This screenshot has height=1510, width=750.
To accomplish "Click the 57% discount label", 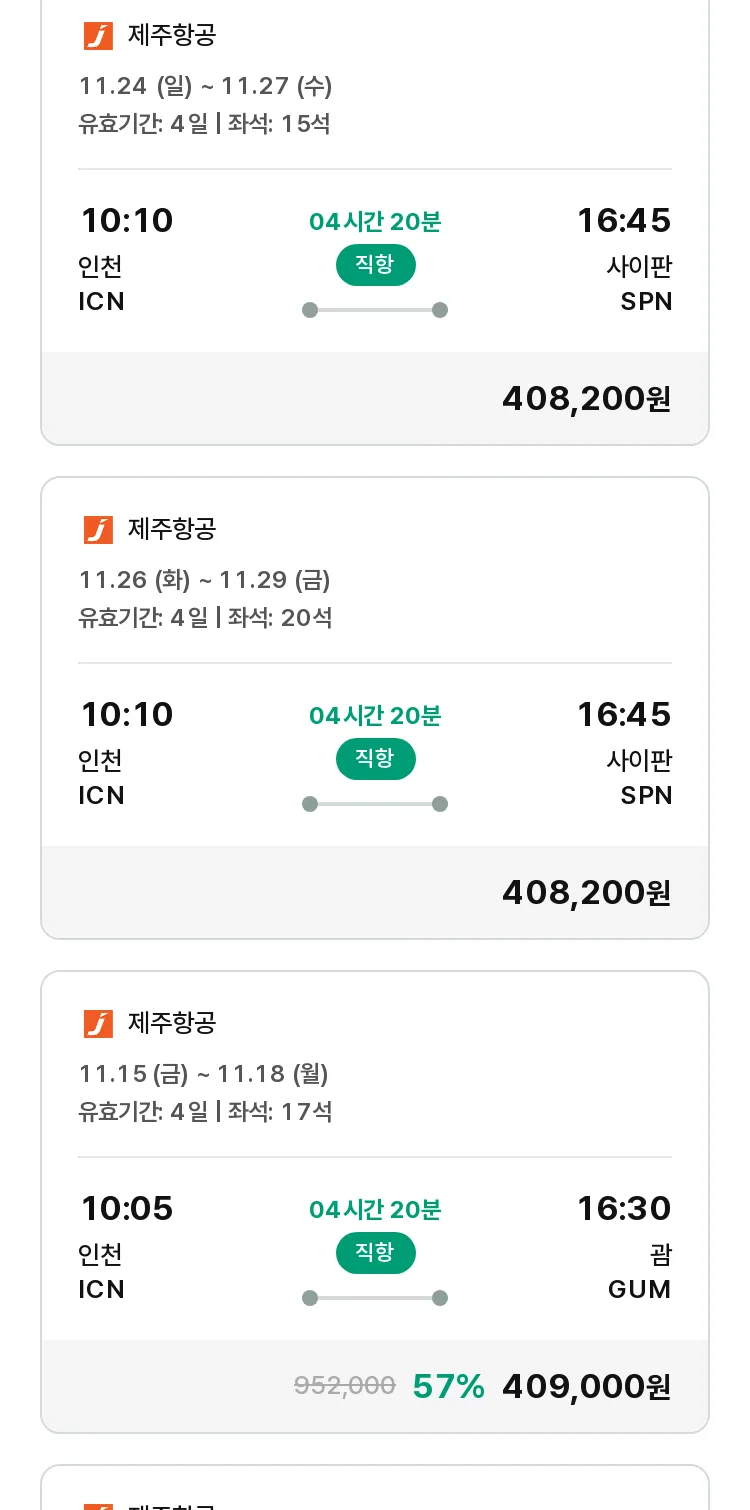I will tap(449, 1386).
